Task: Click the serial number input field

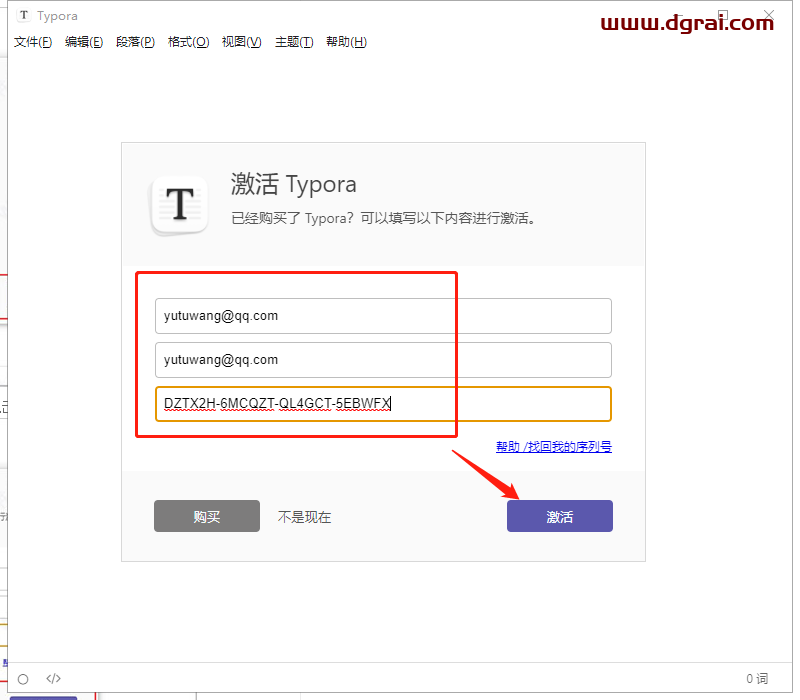Action: pos(385,404)
